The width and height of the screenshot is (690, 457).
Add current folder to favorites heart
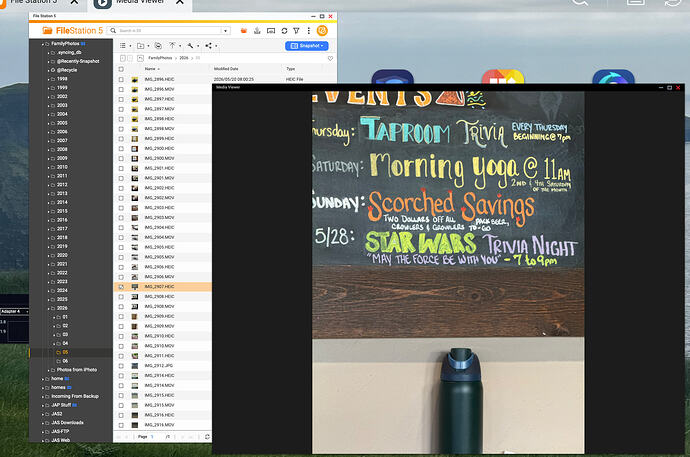click(330, 58)
